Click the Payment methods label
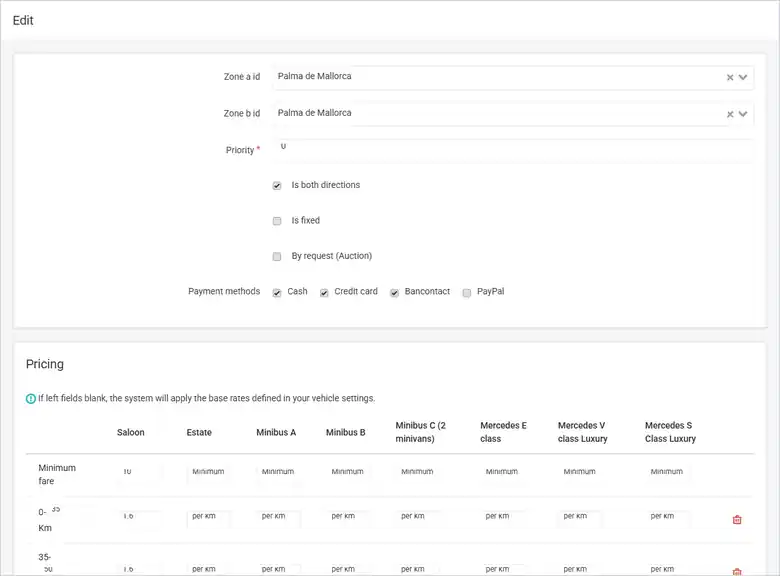The height and width of the screenshot is (576, 780). point(224,291)
